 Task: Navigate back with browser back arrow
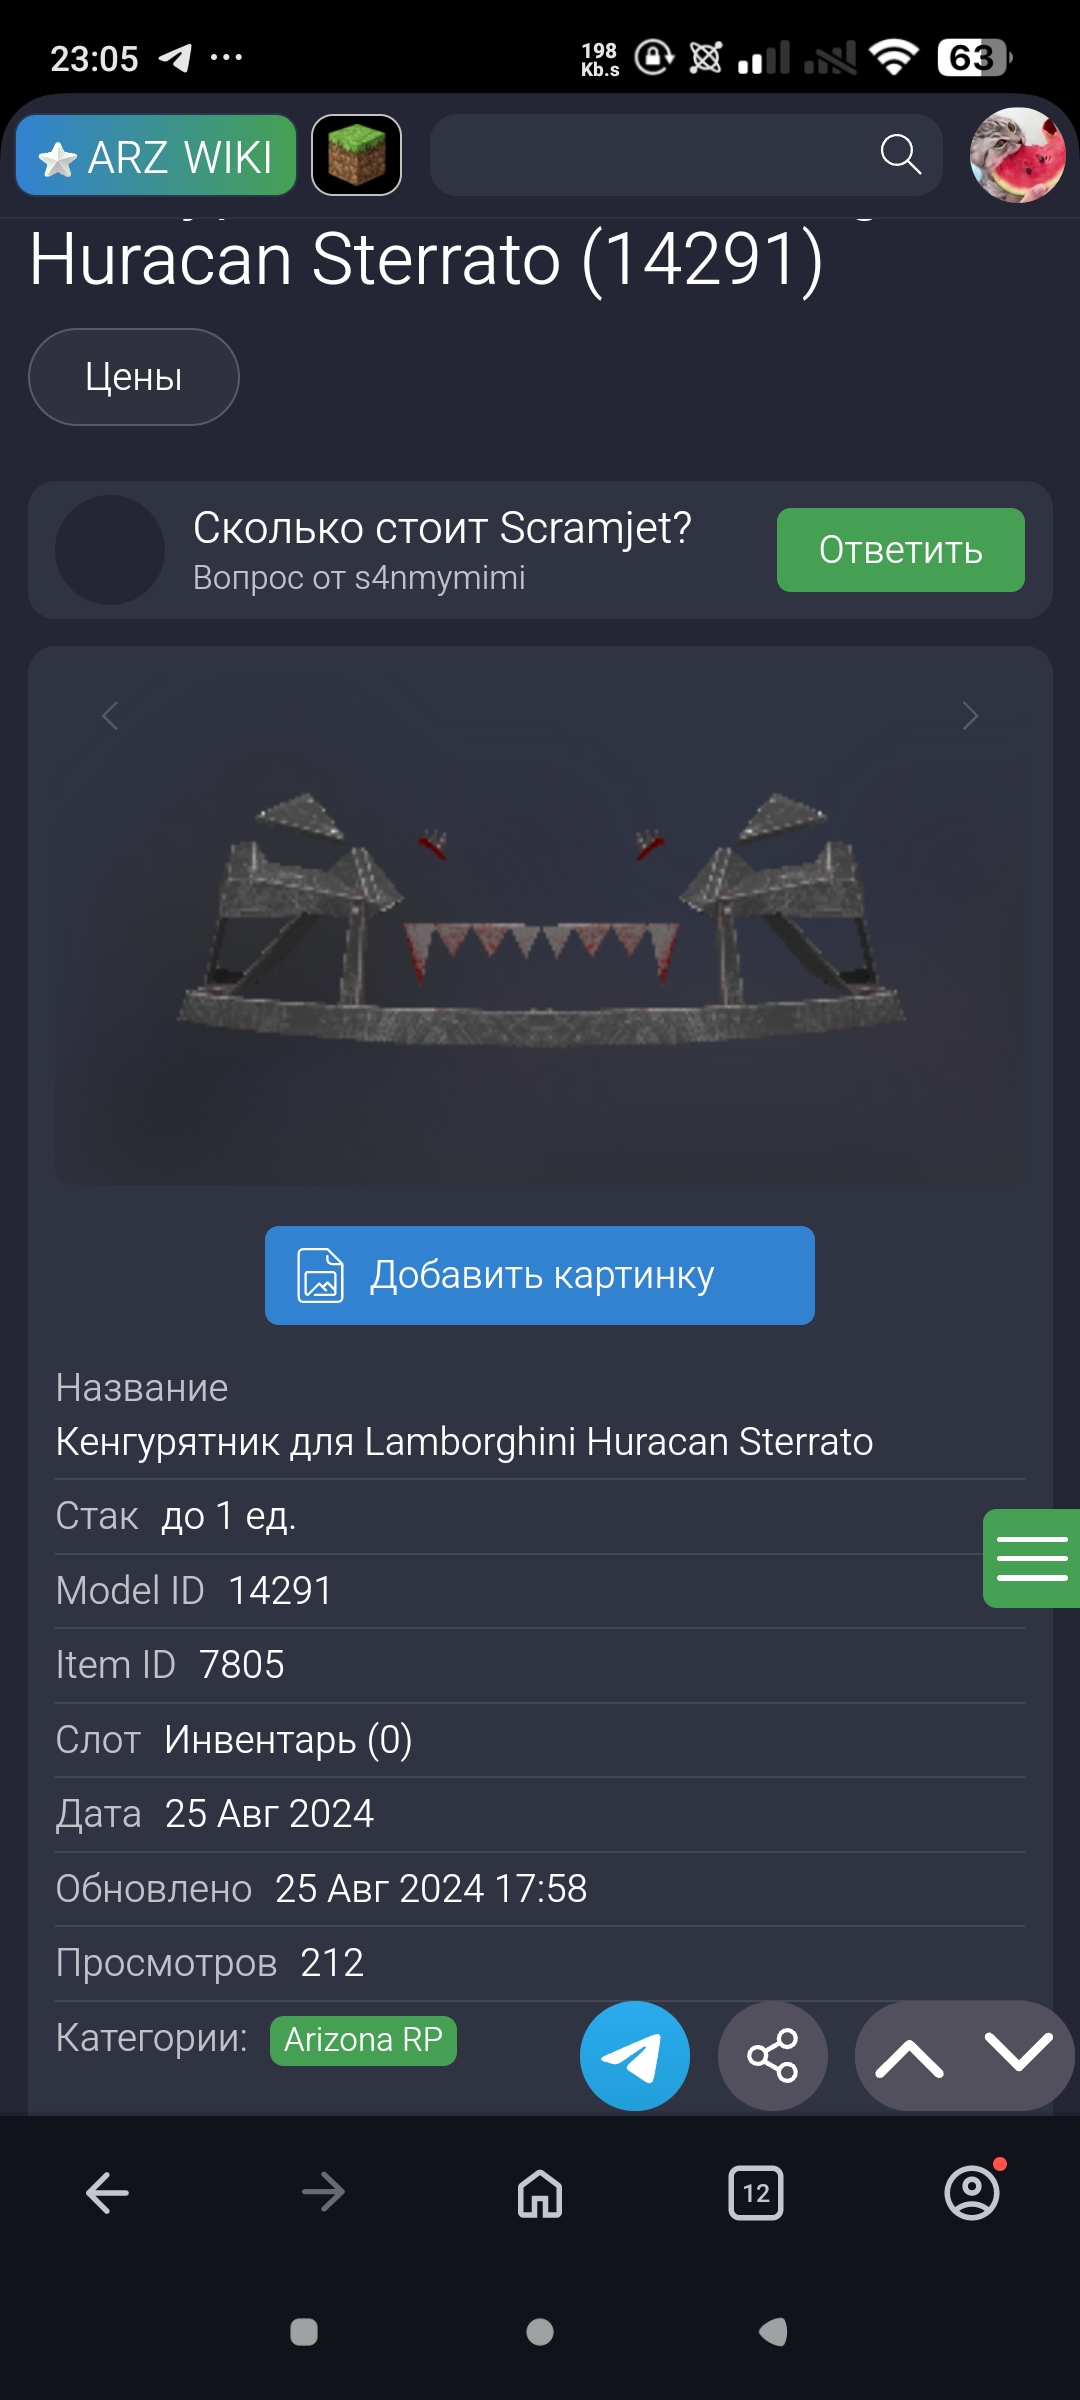107,2193
